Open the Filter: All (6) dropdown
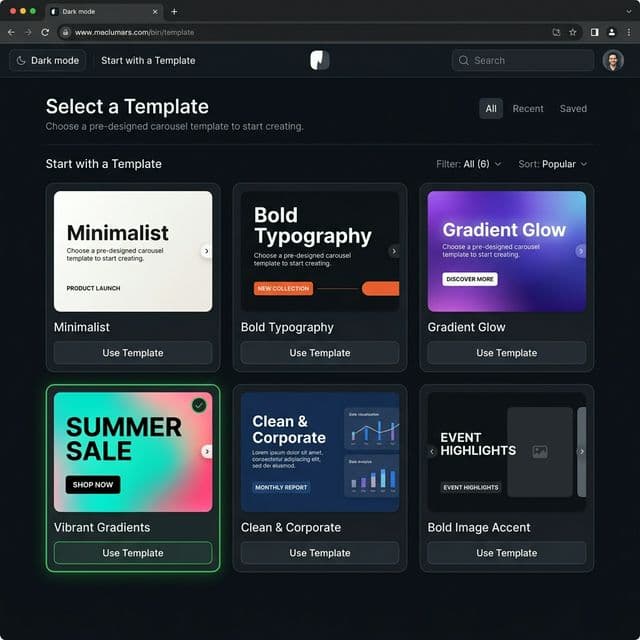Viewport: 640px width, 640px height. pos(469,164)
